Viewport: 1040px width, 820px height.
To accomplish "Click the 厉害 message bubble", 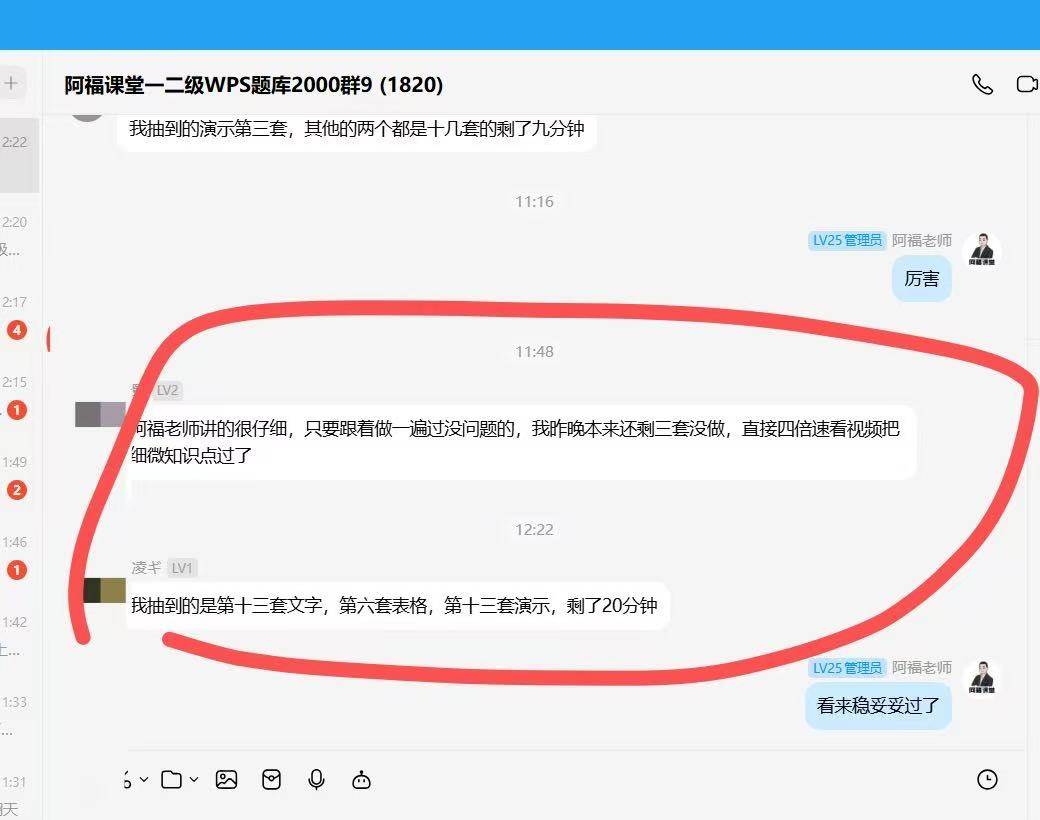I will 922,279.
